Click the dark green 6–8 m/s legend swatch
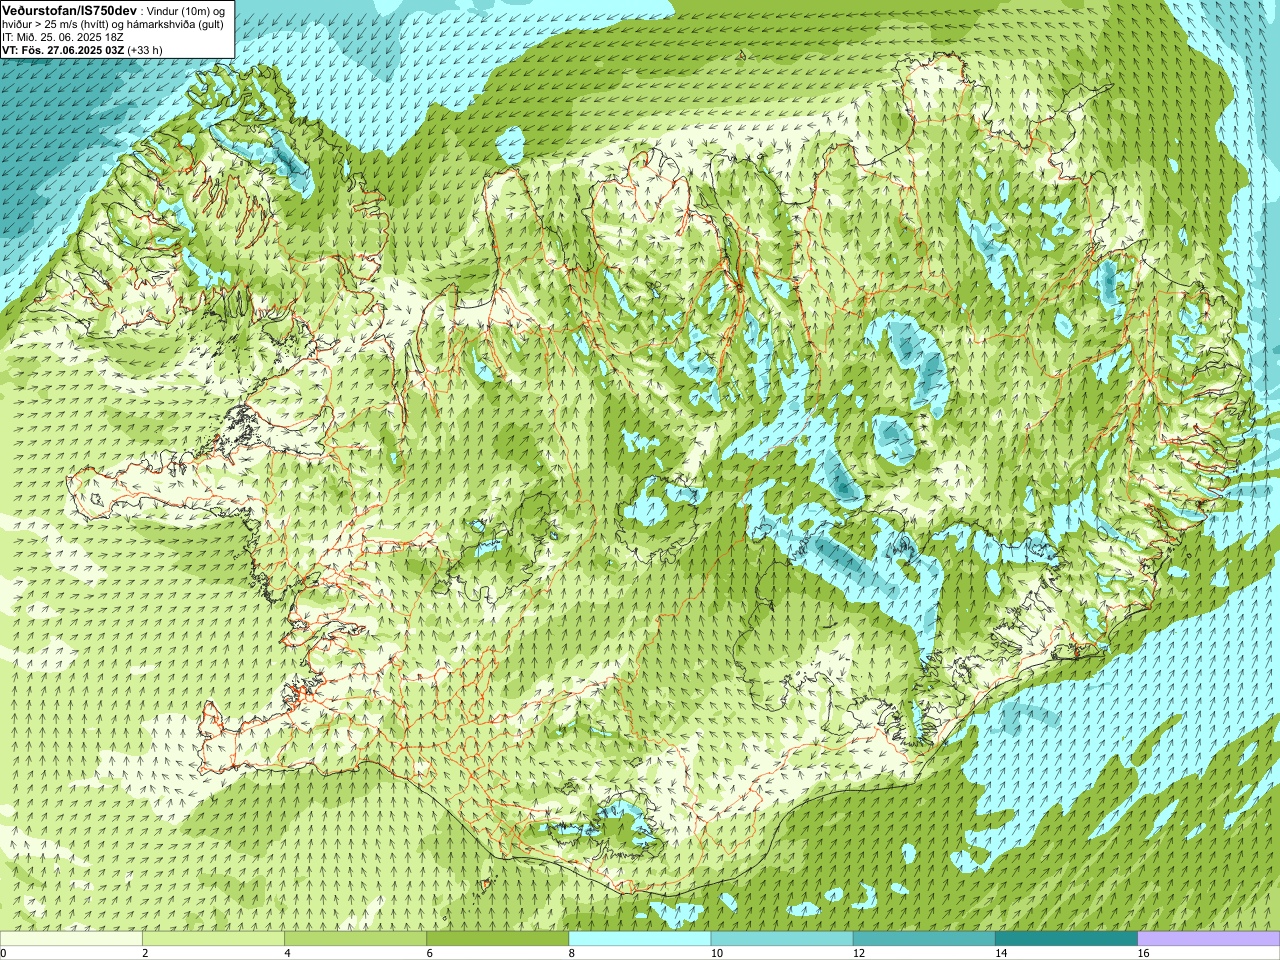Image resolution: width=1280 pixels, height=960 pixels. 497,939
